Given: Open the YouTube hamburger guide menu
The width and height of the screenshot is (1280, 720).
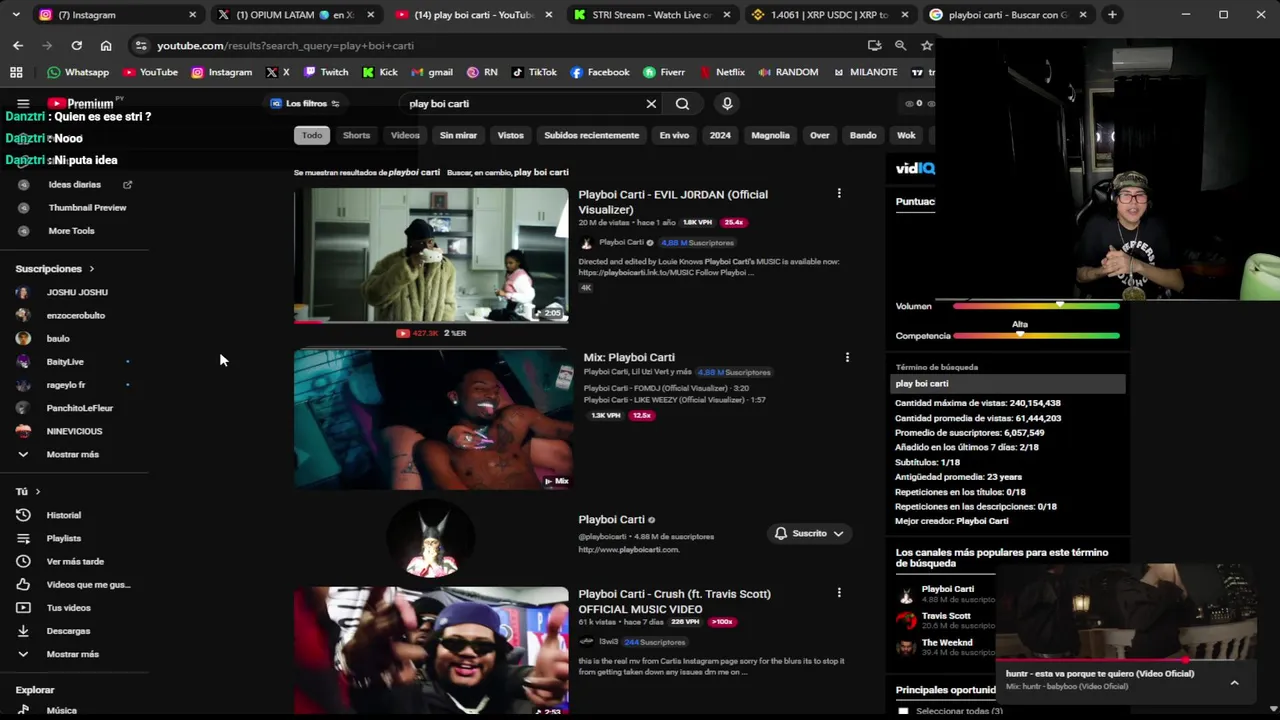Looking at the screenshot, I should coord(23,103).
